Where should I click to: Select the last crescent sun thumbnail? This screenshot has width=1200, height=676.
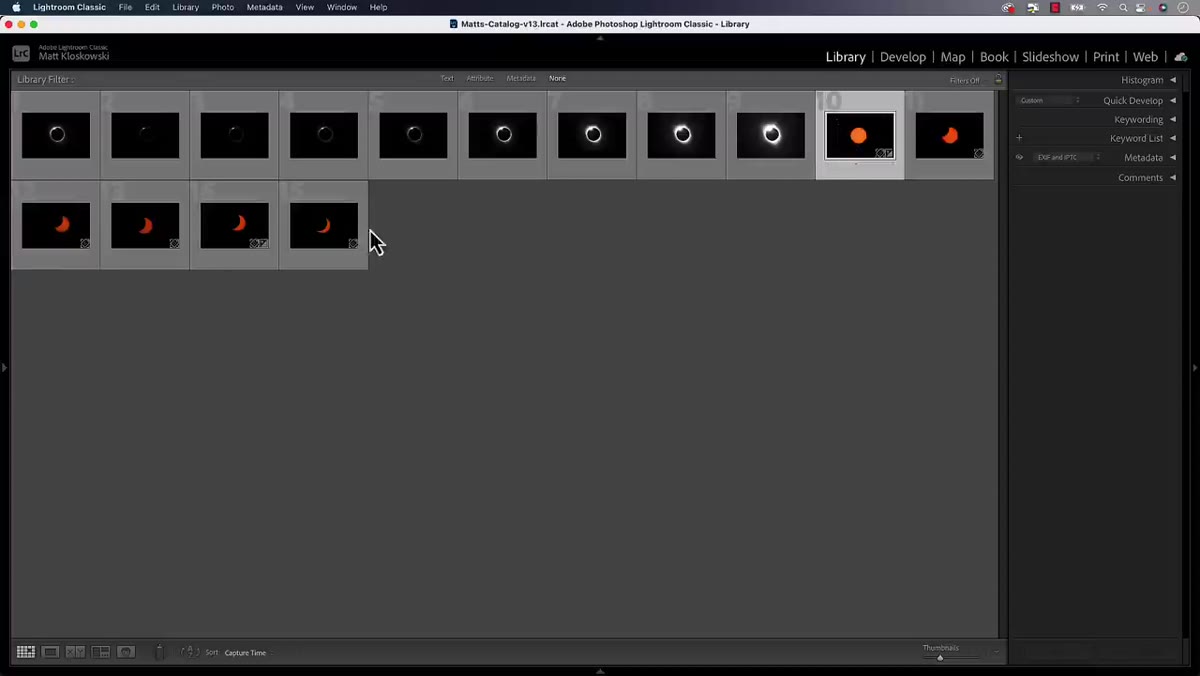pyautogui.click(x=324, y=225)
